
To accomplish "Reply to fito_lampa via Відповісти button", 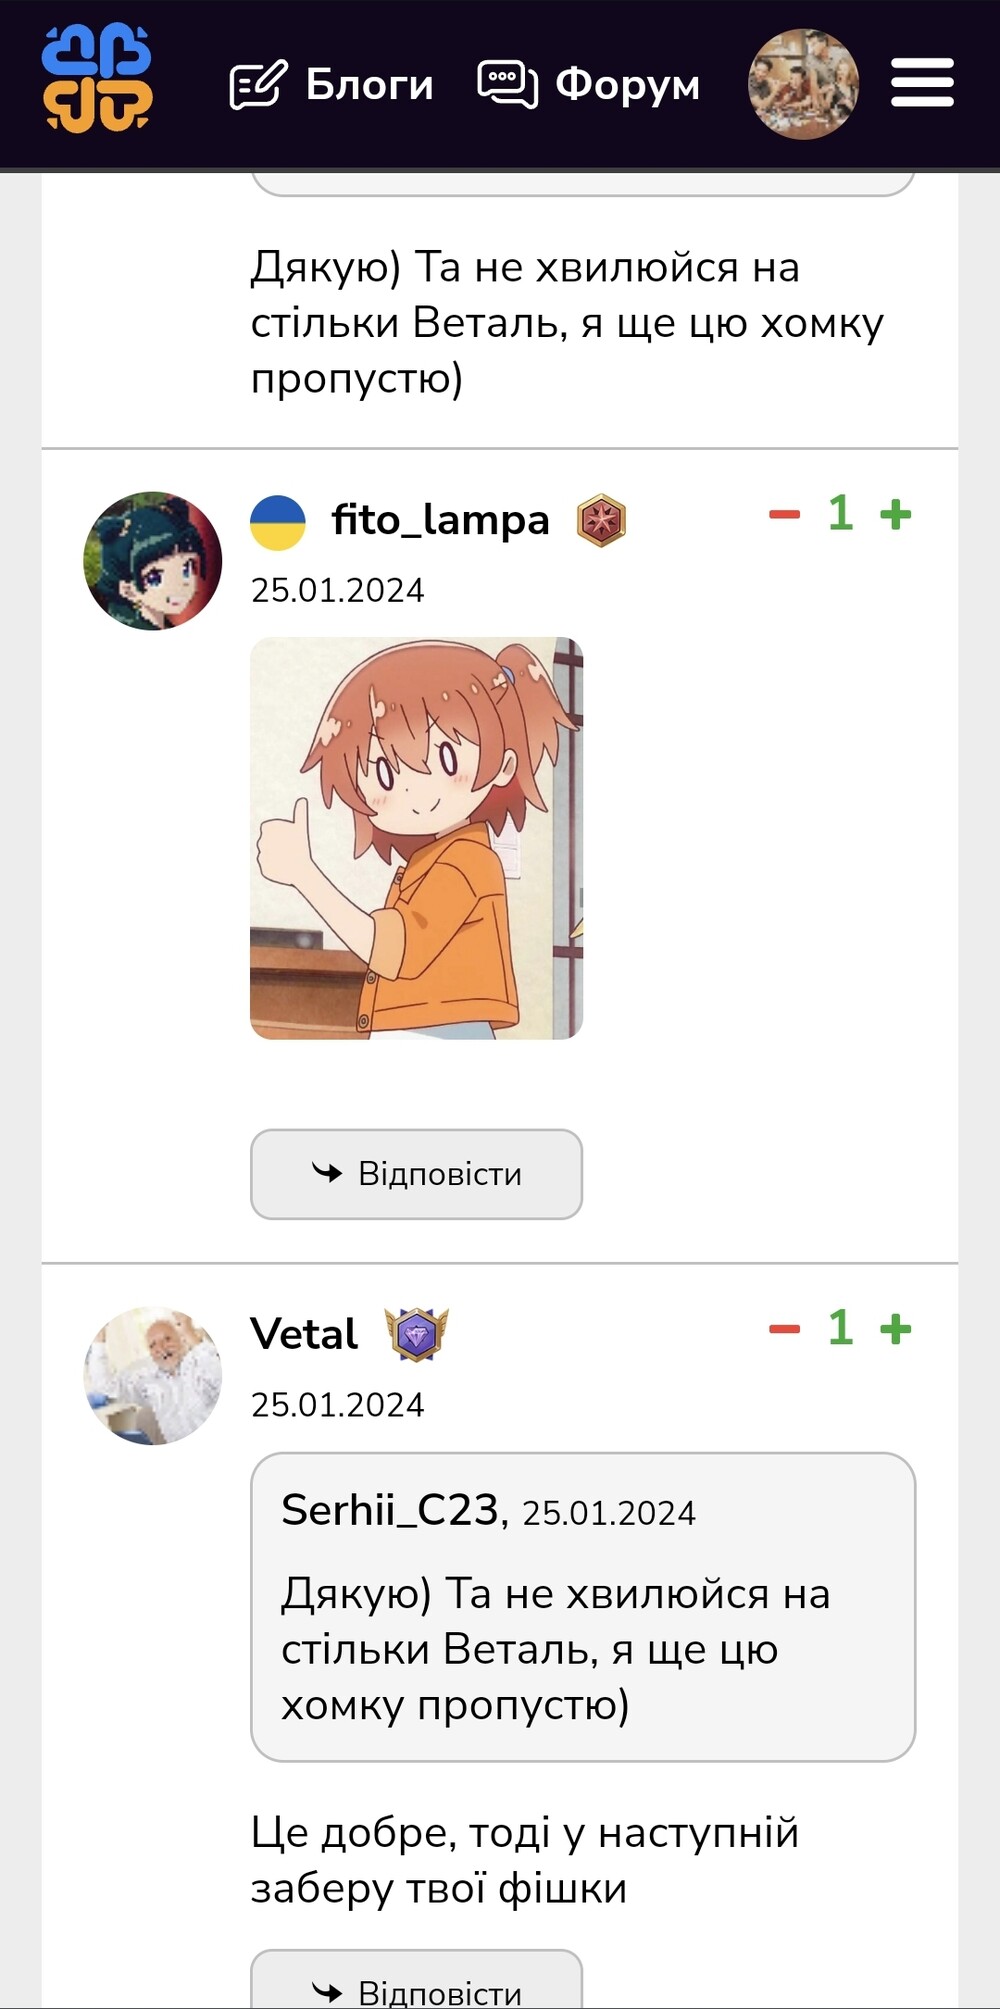I will coord(416,1174).
